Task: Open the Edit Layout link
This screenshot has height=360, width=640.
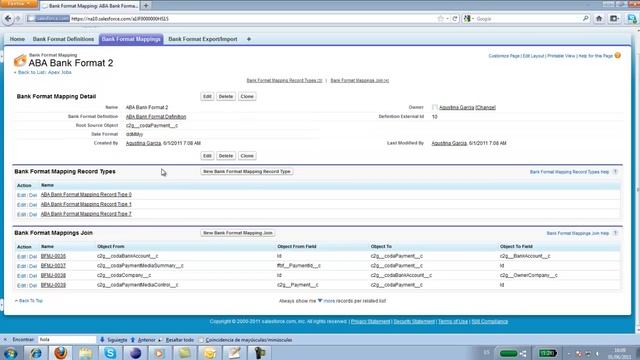Action: click(533, 56)
